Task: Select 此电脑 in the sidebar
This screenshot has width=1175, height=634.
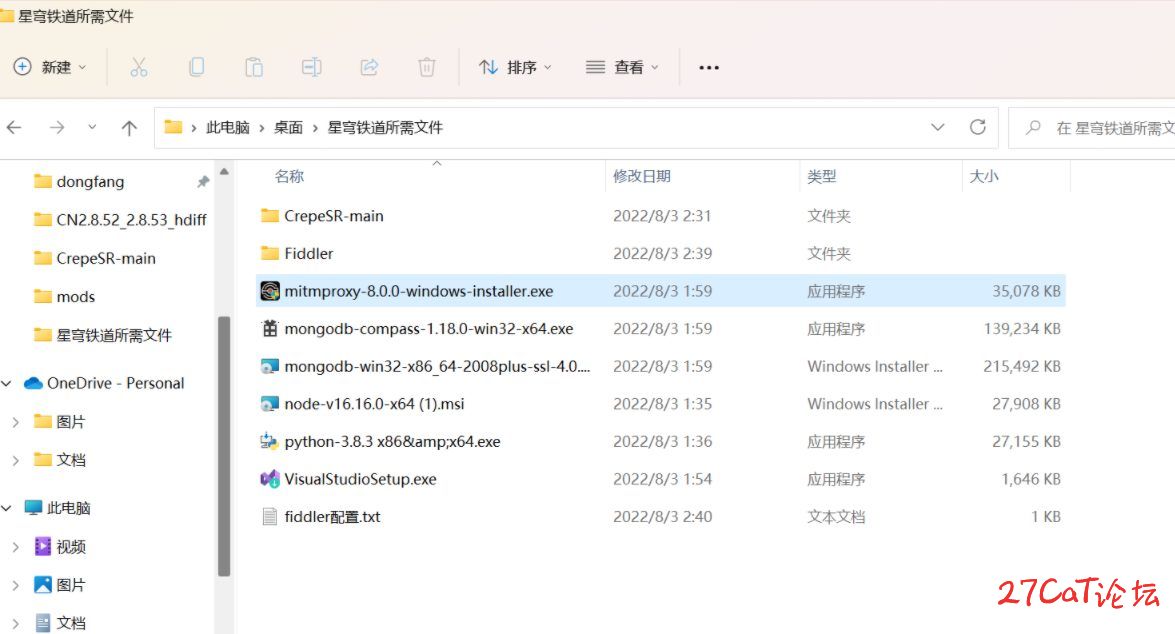Action: coord(57,508)
